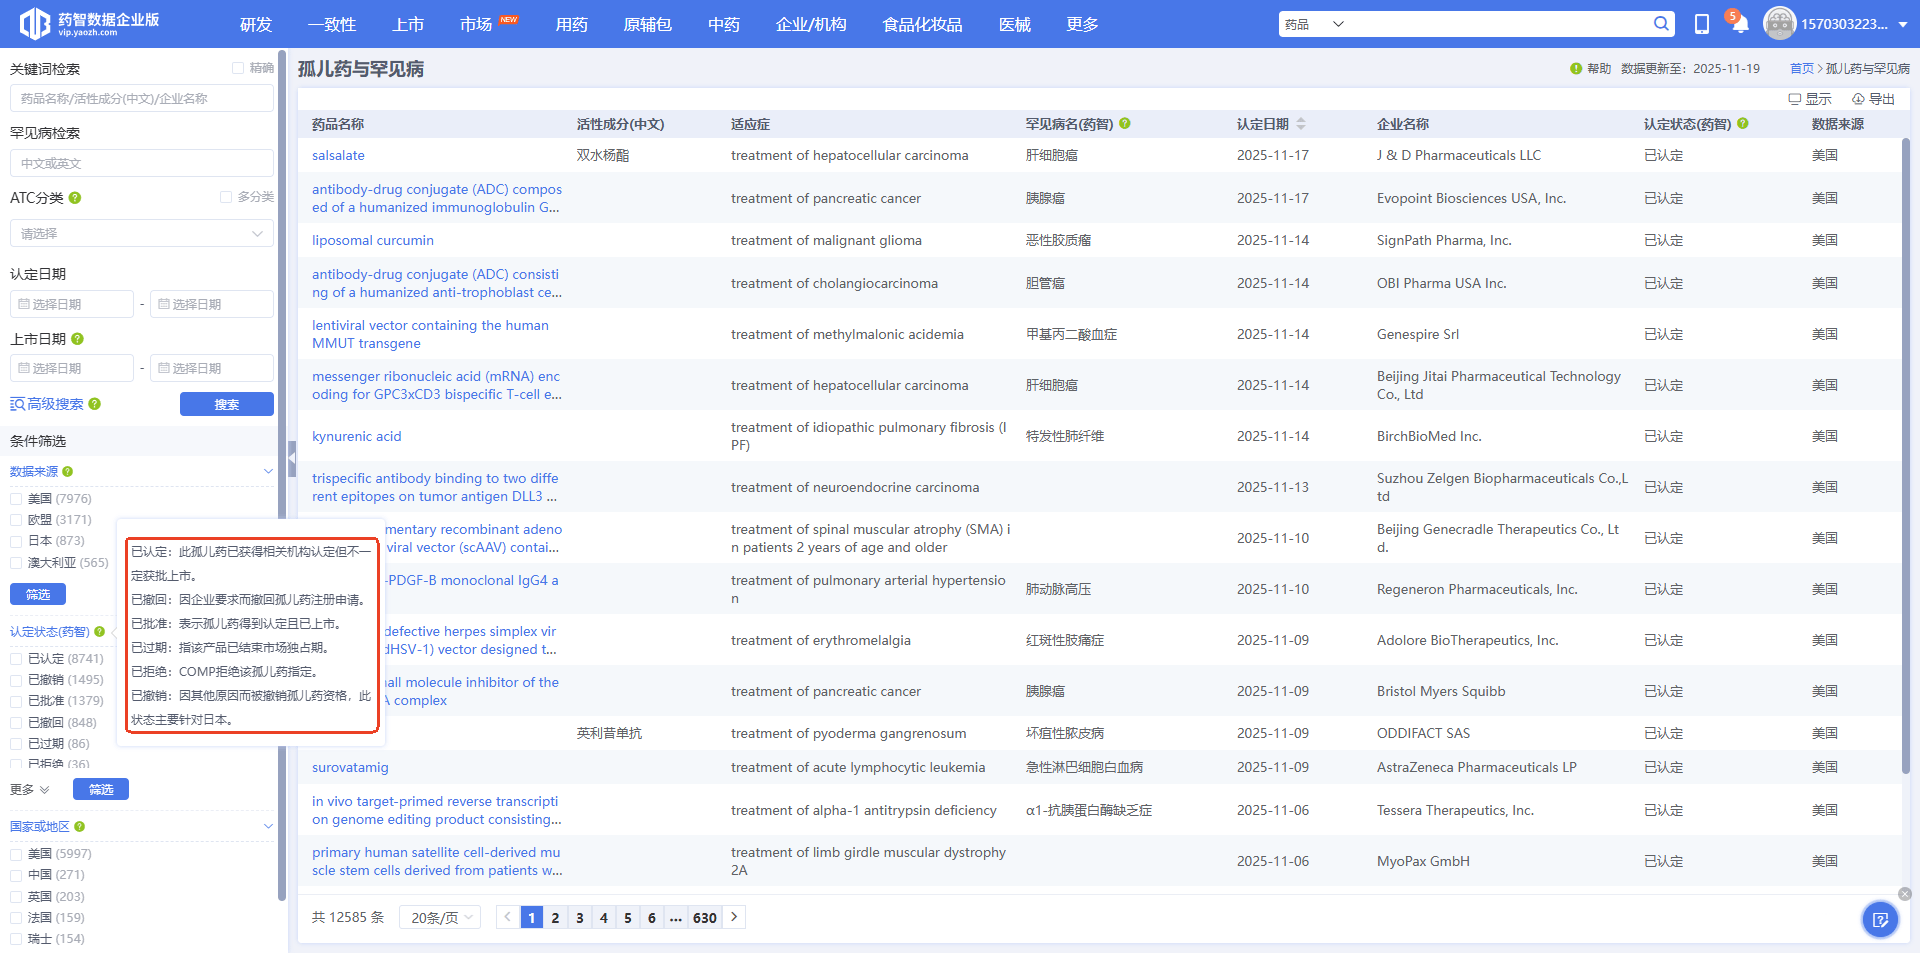Open the ATC分类 请选择 dropdown
The width and height of the screenshot is (1920, 953).
[142, 233]
